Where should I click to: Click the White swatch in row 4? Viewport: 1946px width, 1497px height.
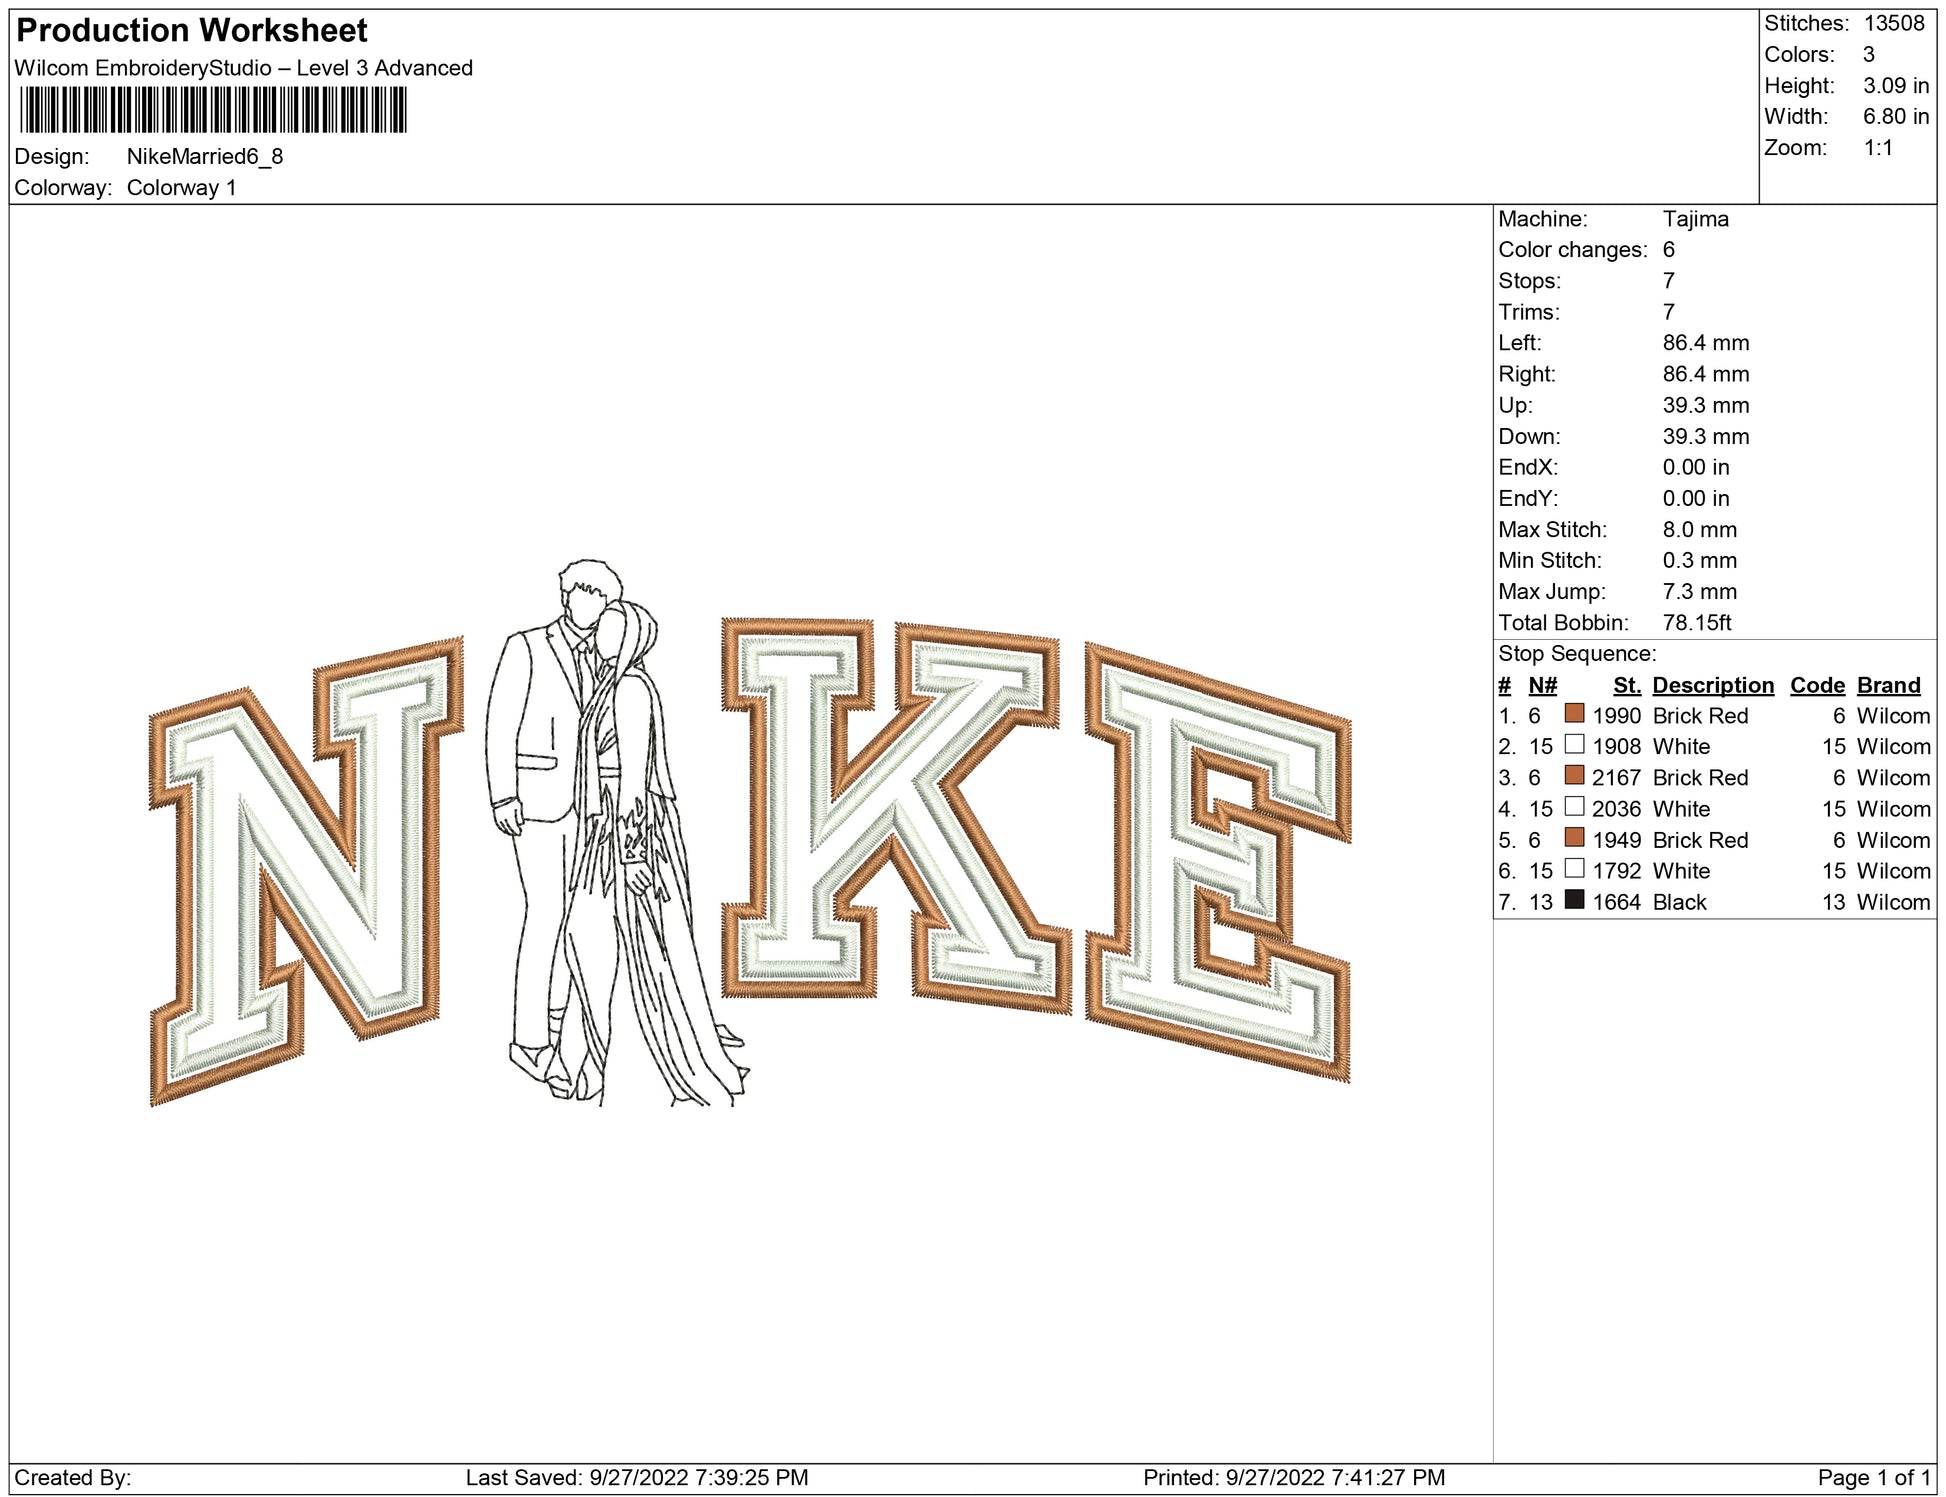click(x=1574, y=806)
